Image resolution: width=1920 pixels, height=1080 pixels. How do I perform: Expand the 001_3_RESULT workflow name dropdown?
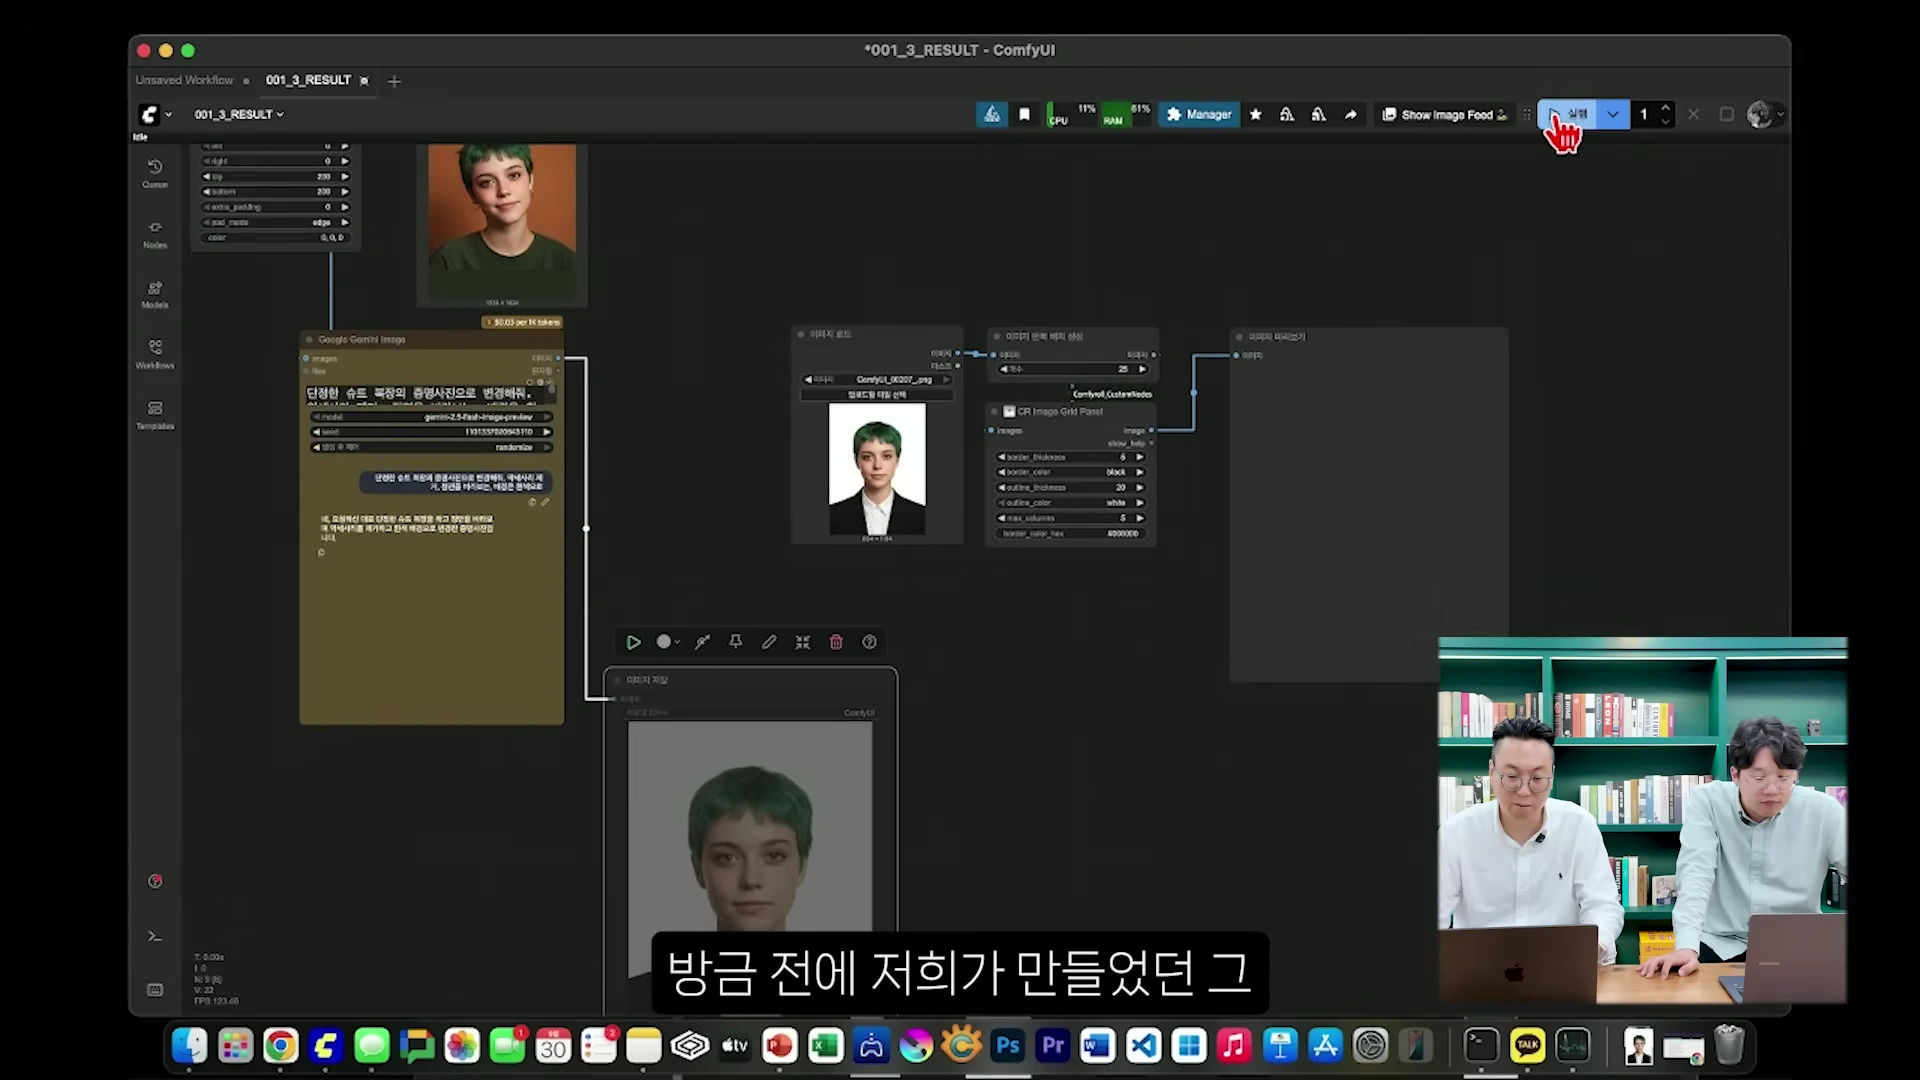click(x=239, y=115)
